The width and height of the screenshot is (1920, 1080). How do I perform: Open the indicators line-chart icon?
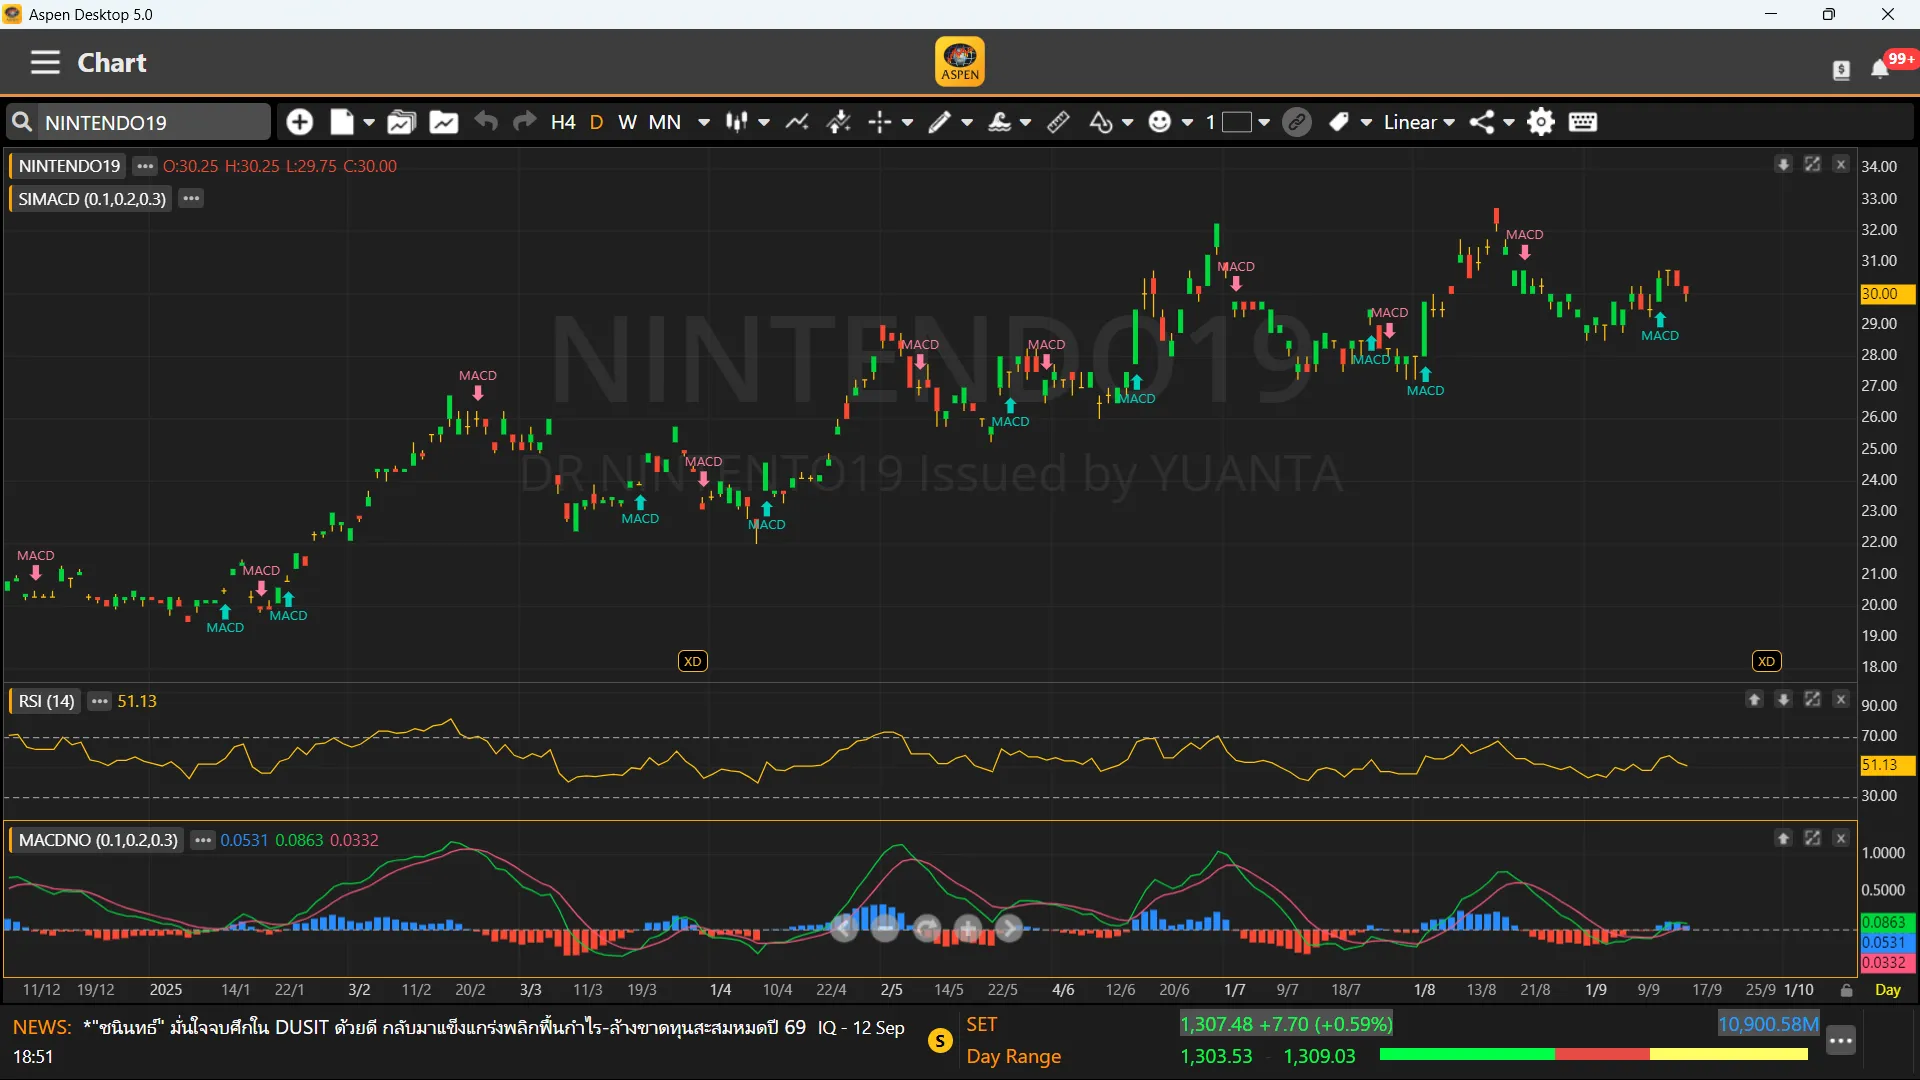coord(797,122)
